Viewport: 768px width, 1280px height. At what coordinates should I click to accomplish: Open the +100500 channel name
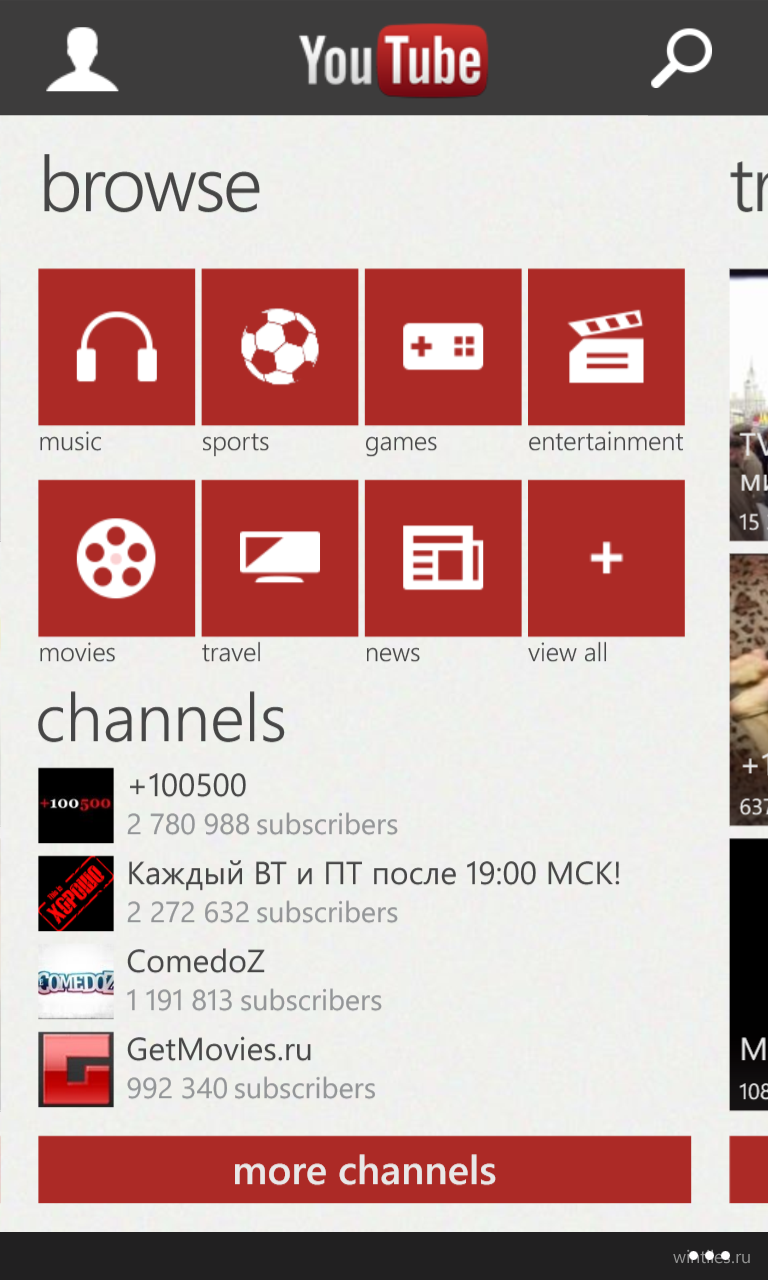pyautogui.click(x=187, y=786)
